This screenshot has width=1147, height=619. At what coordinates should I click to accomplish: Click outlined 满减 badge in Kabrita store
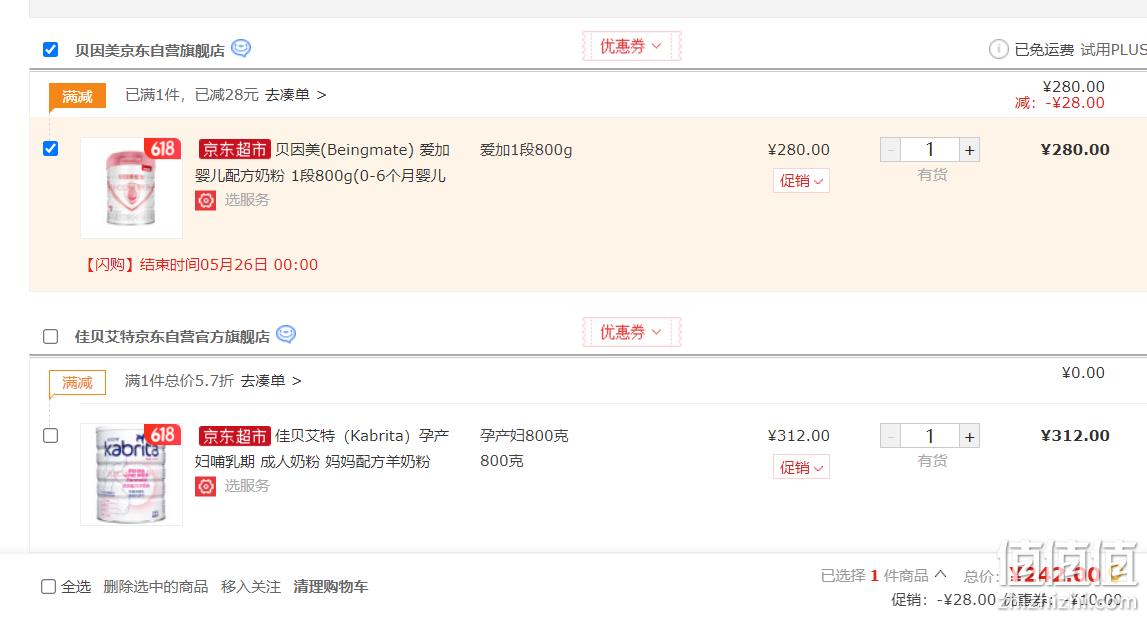pos(78,382)
